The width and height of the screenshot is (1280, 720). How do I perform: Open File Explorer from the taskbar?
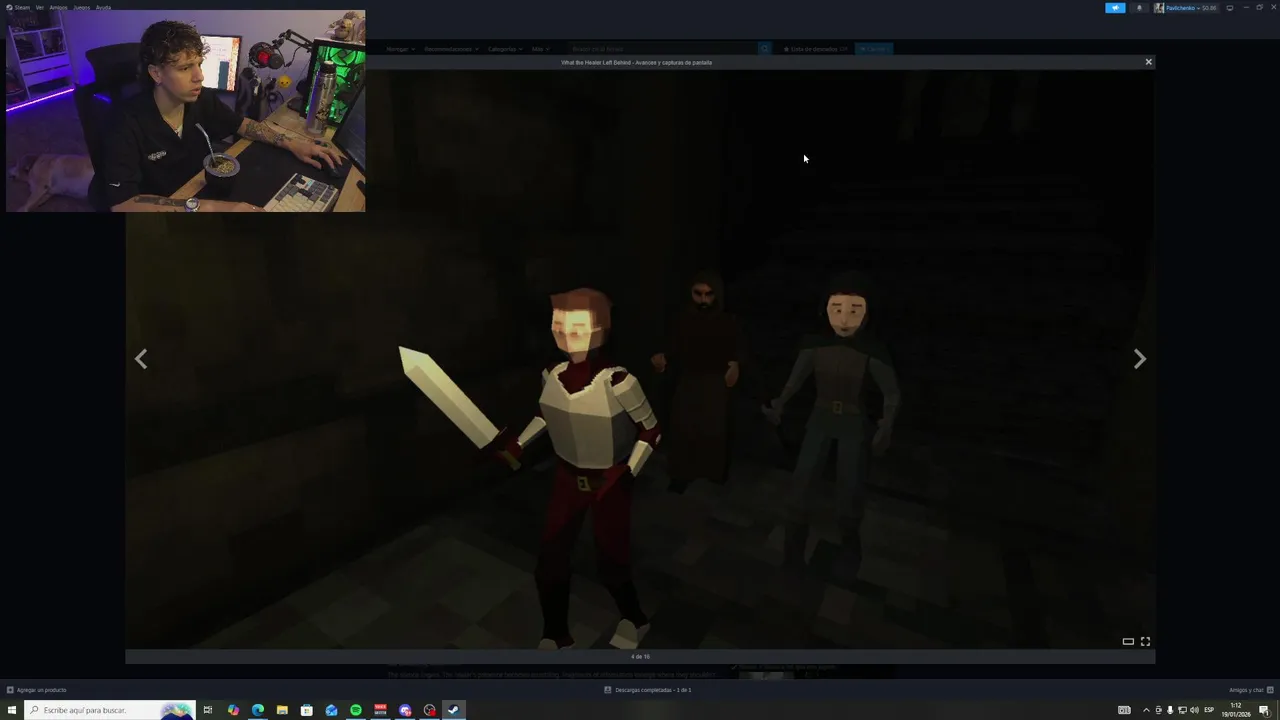point(282,710)
